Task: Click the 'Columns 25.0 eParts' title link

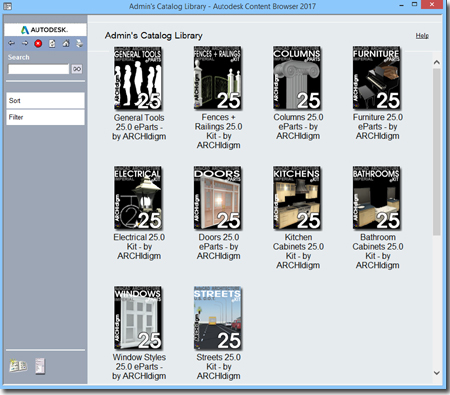Action: [298, 126]
